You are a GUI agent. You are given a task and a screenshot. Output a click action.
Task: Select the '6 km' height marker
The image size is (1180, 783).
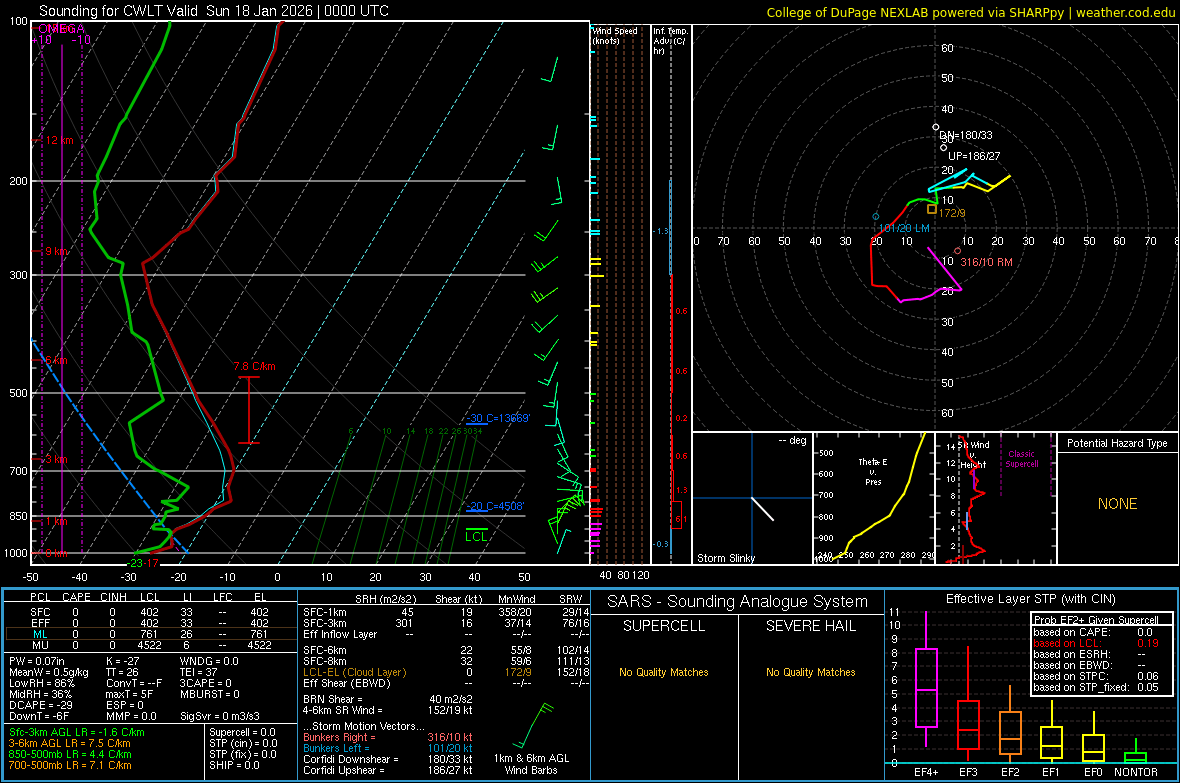56,360
